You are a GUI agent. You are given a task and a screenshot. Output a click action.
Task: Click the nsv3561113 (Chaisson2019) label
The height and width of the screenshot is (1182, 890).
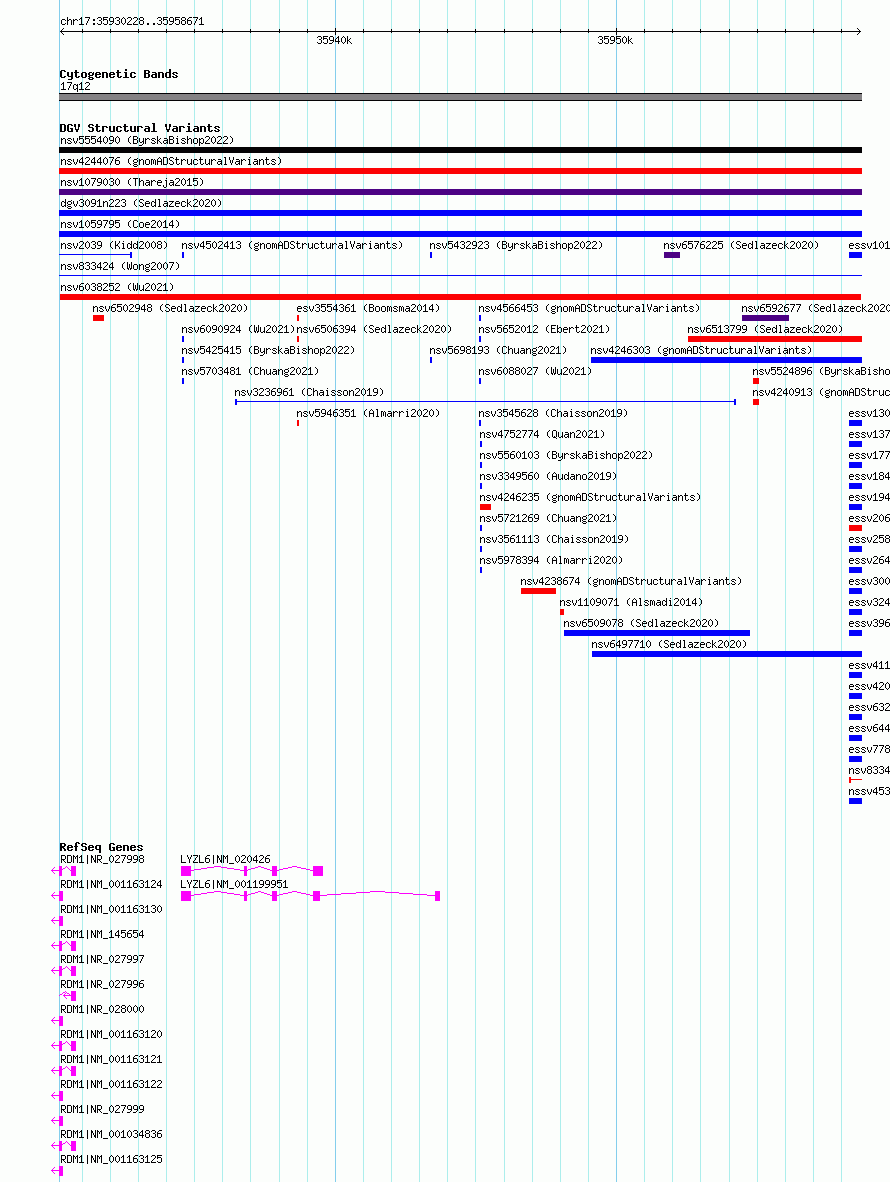pyautogui.click(x=554, y=541)
